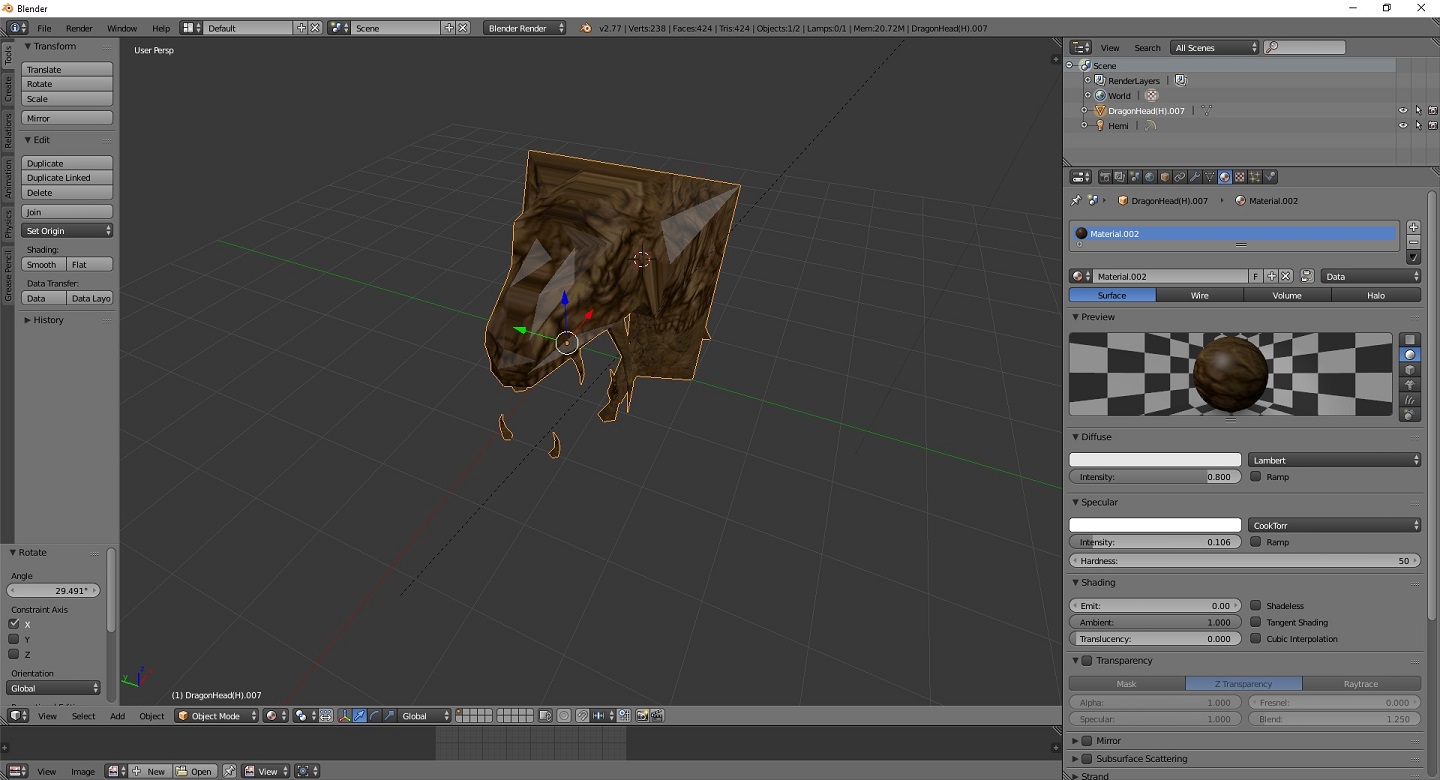Screen dimensions: 1440x780
Task: Switch to the Texture properties tab
Action: (x=1240, y=177)
